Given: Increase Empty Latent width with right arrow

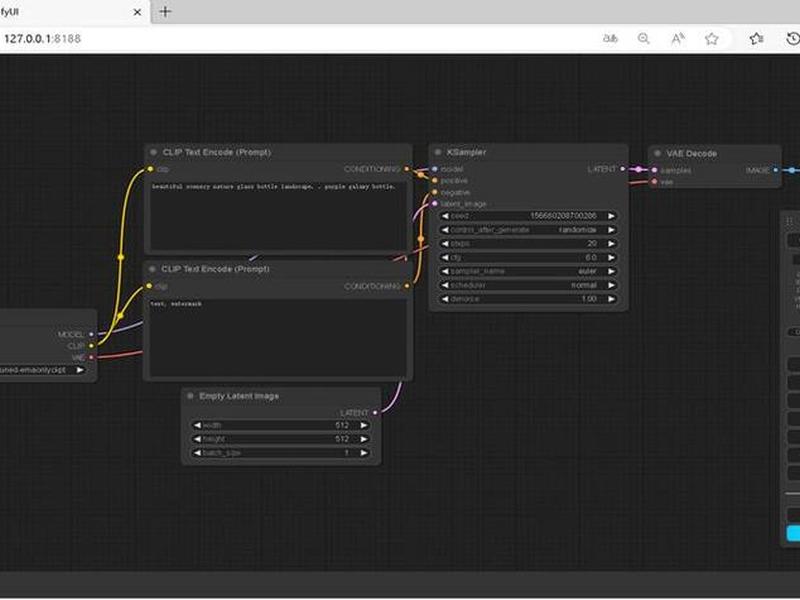Looking at the screenshot, I should (x=364, y=425).
